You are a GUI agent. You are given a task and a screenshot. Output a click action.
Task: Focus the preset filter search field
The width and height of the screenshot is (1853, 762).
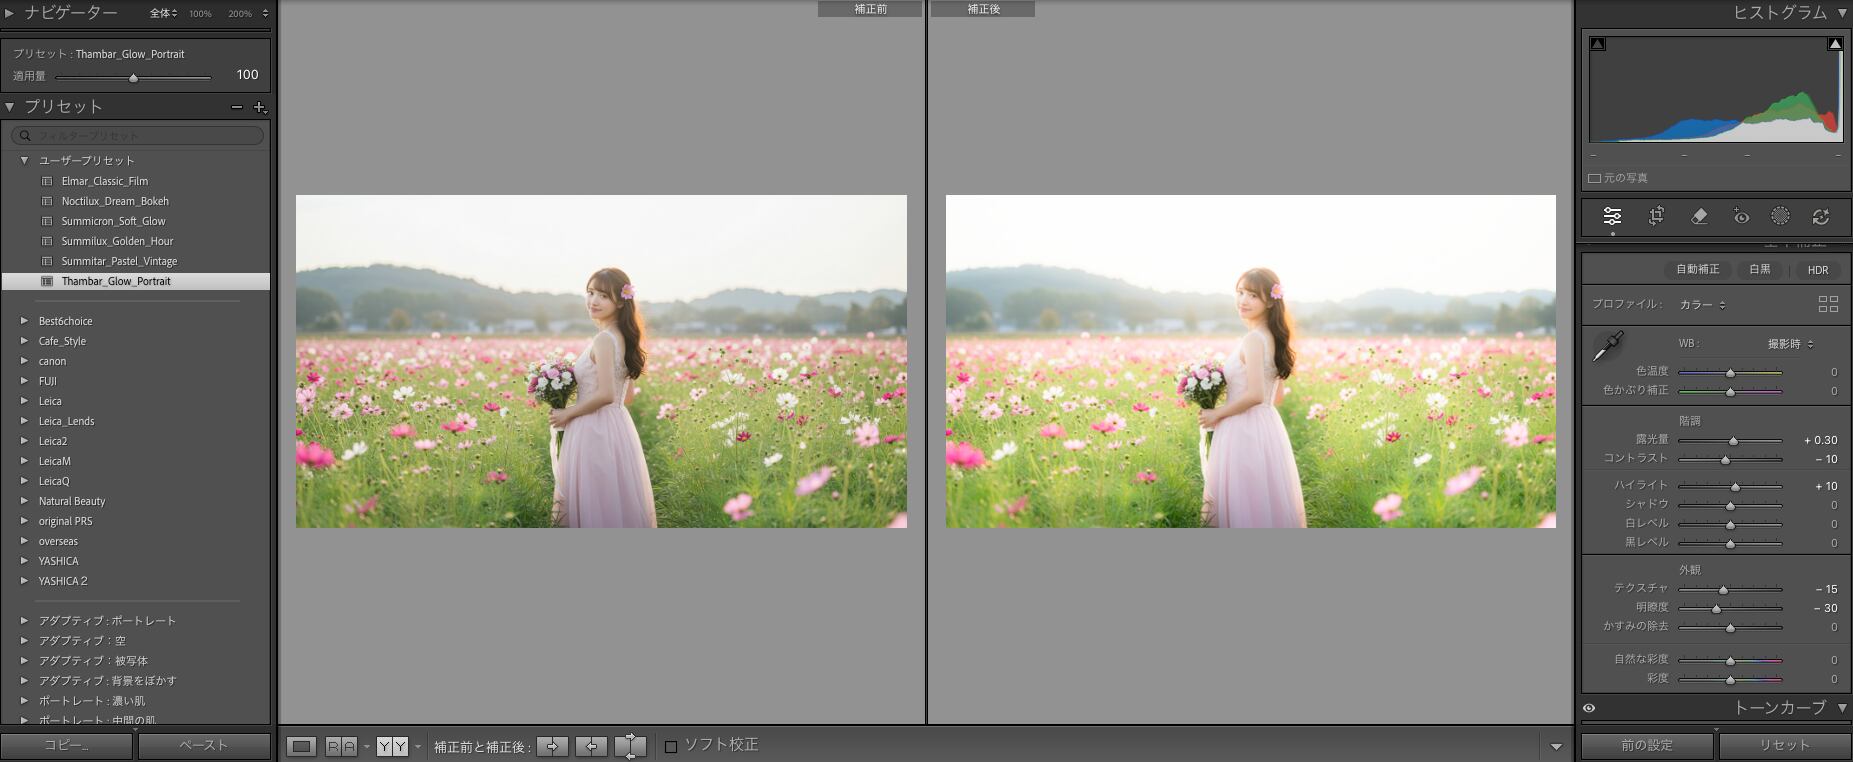(138, 135)
